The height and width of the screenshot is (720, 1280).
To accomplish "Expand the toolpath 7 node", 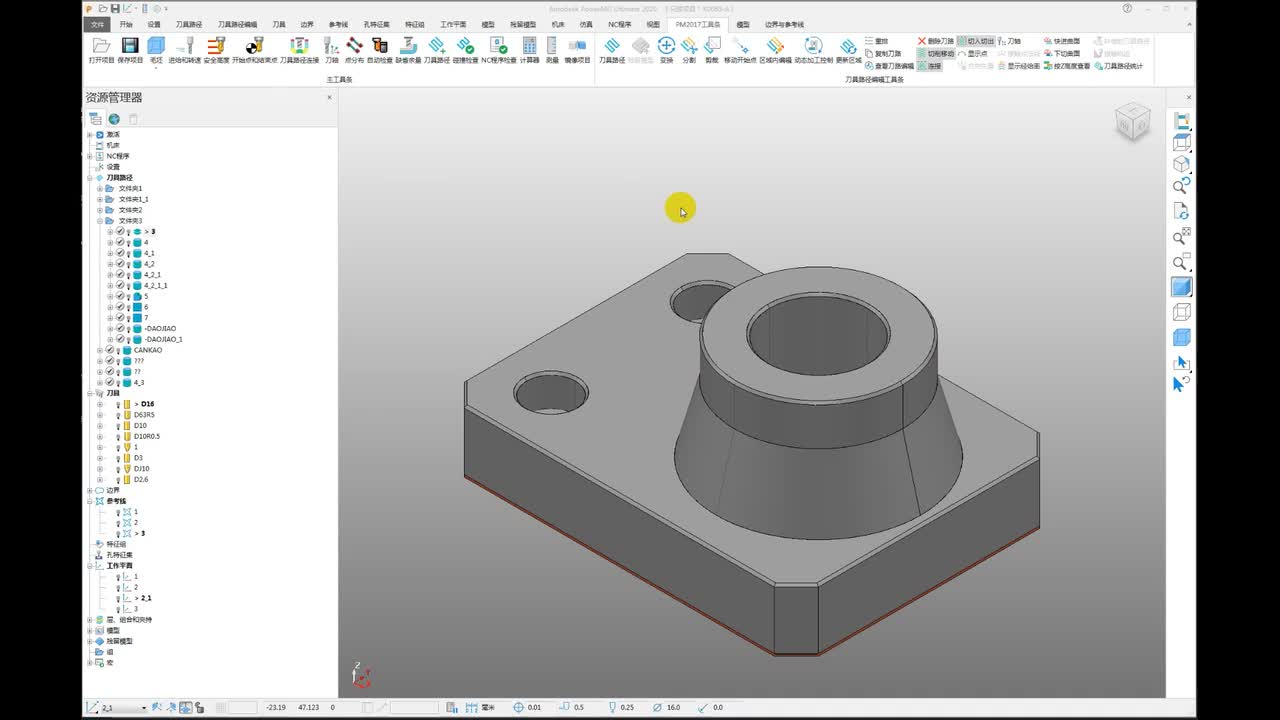I will point(110,318).
